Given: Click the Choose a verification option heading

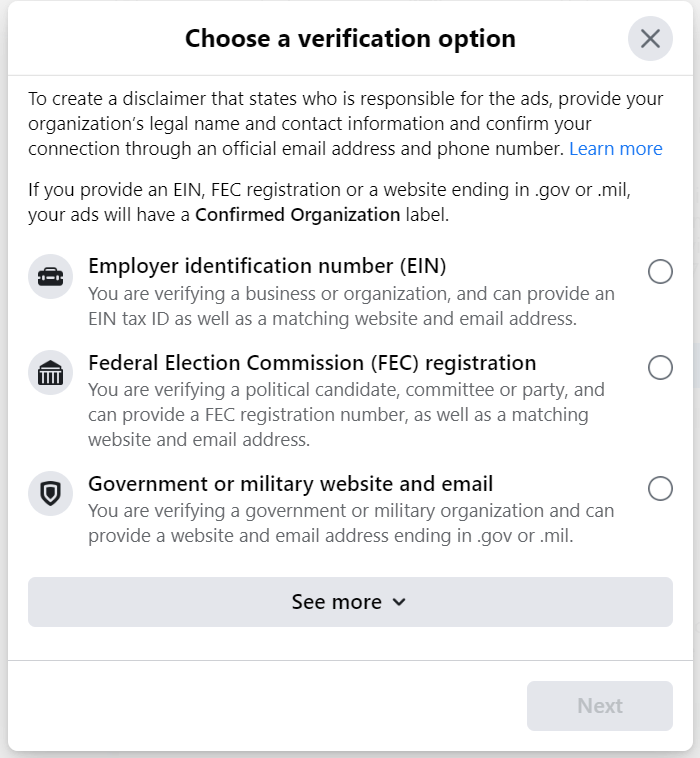Looking at the screenshot, I should click(350, 39).
